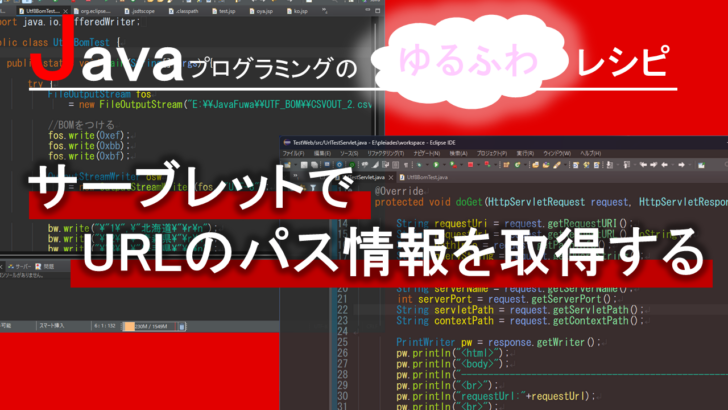Open the dropdown arrow beside the green Run icon
Screen dimensions: 728x410
(x=444, y=164)
